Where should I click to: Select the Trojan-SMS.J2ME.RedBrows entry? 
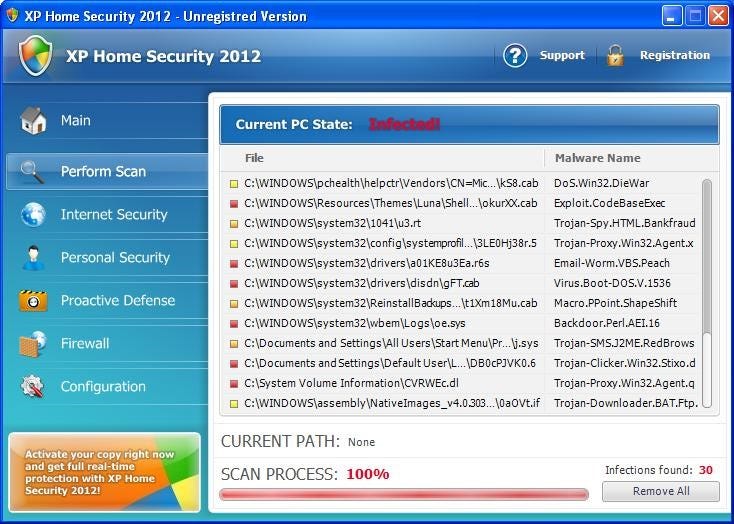(624, 344)
